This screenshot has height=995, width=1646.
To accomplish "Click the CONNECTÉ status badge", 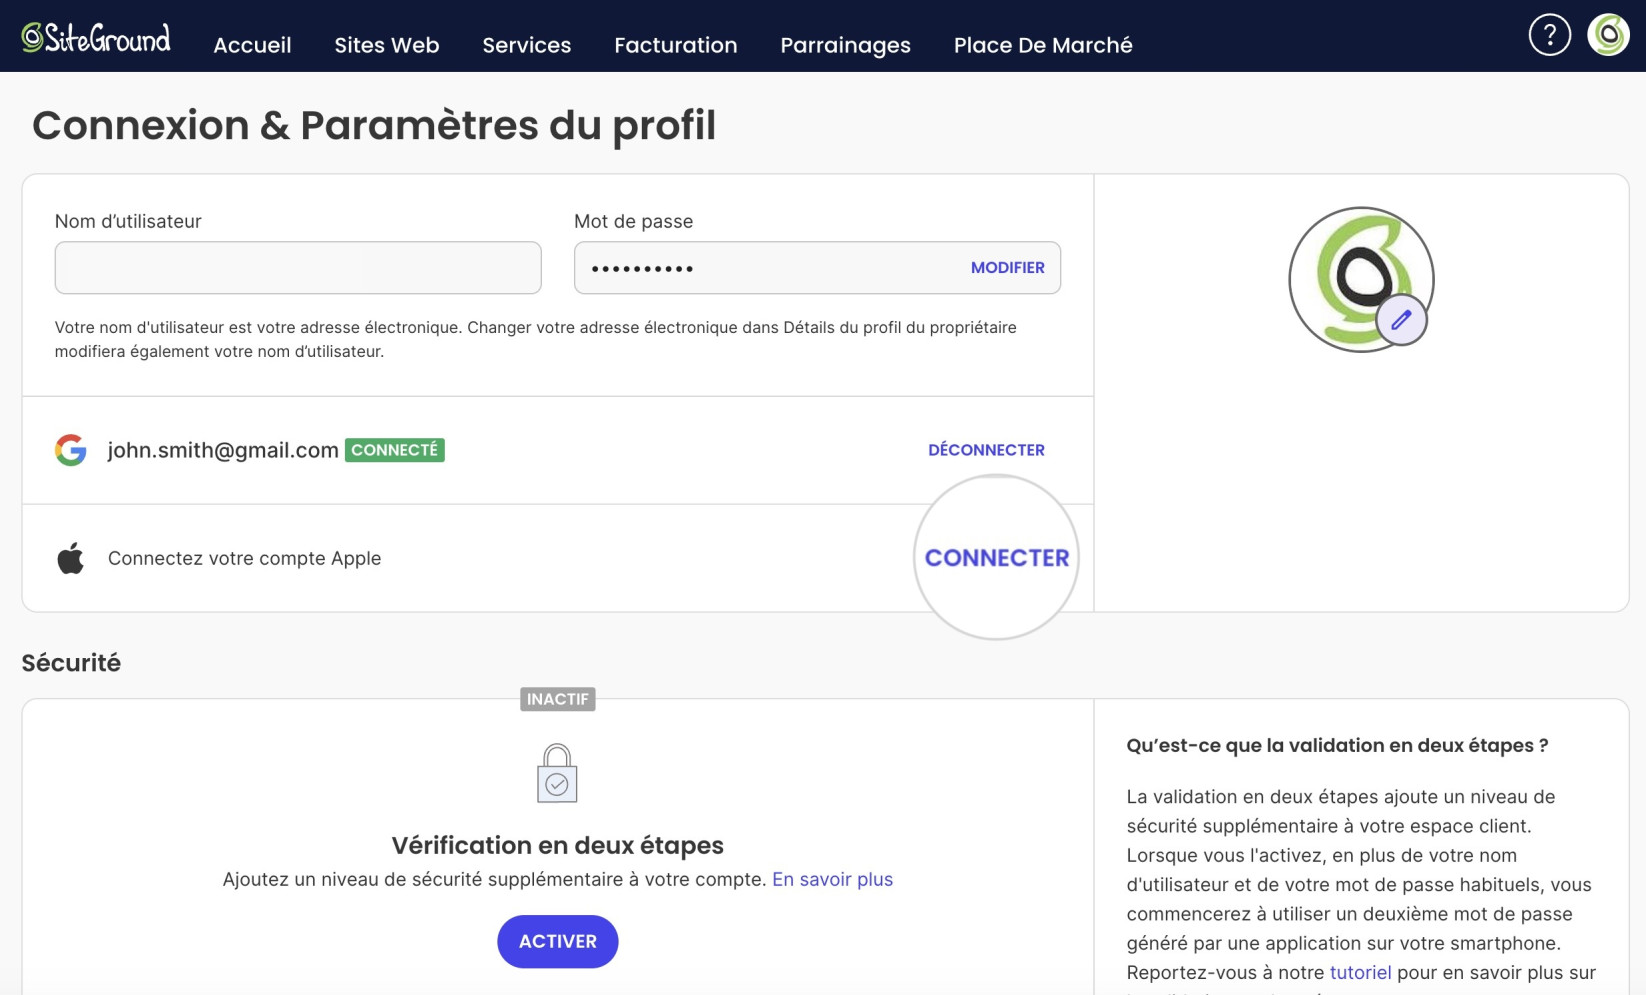I will click(x=395, y=450).
